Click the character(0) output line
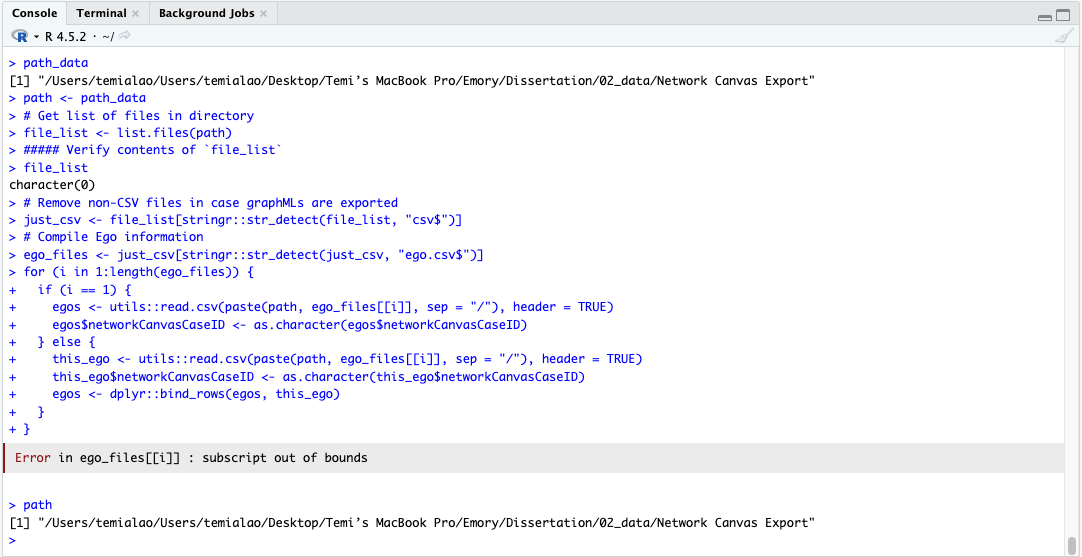 (48, 185)
